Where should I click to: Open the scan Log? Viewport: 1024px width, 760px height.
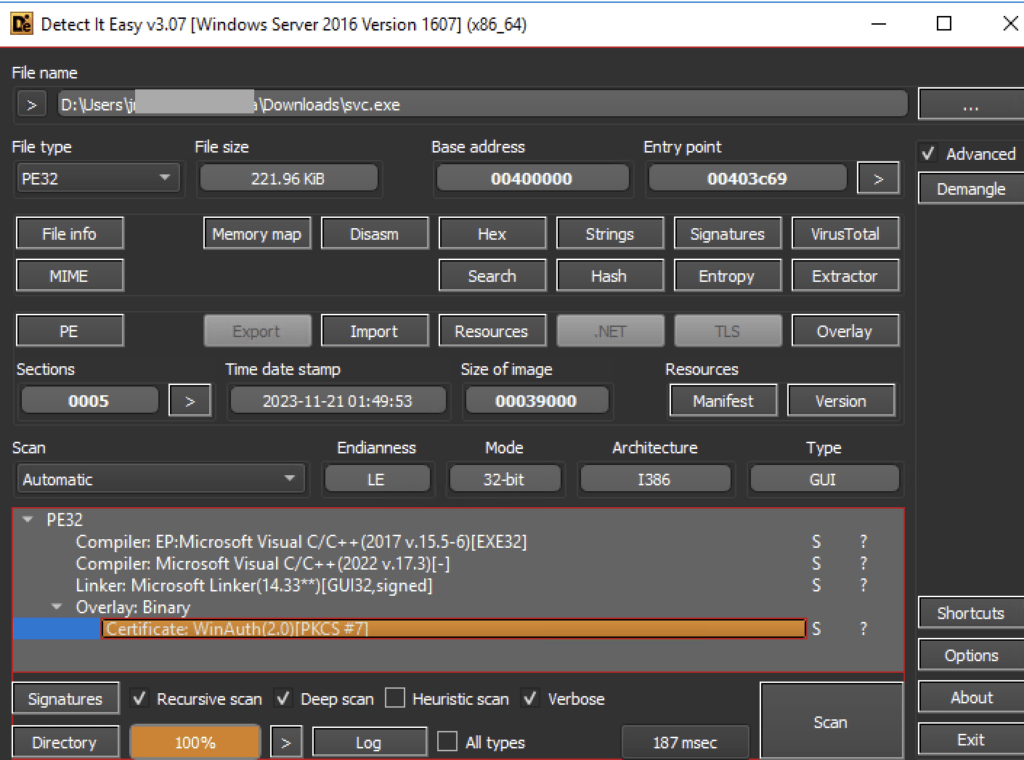click(369, 742)
